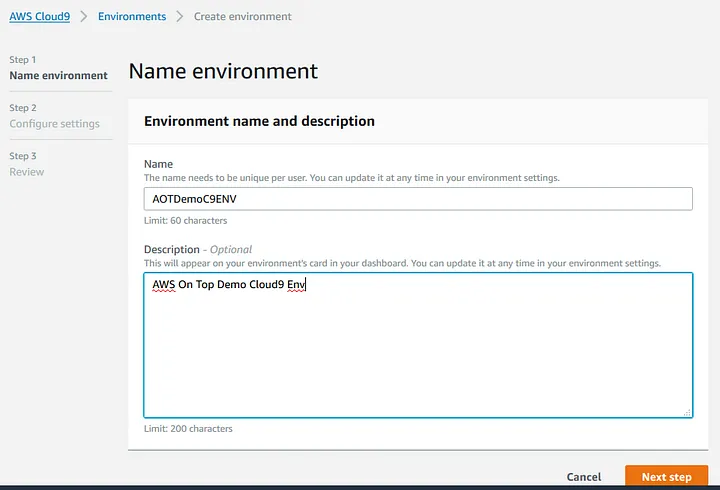Screen dimensions: 720x490
Task: Select Step 1 Name environment in sidebar
Action: coord(58,68)
